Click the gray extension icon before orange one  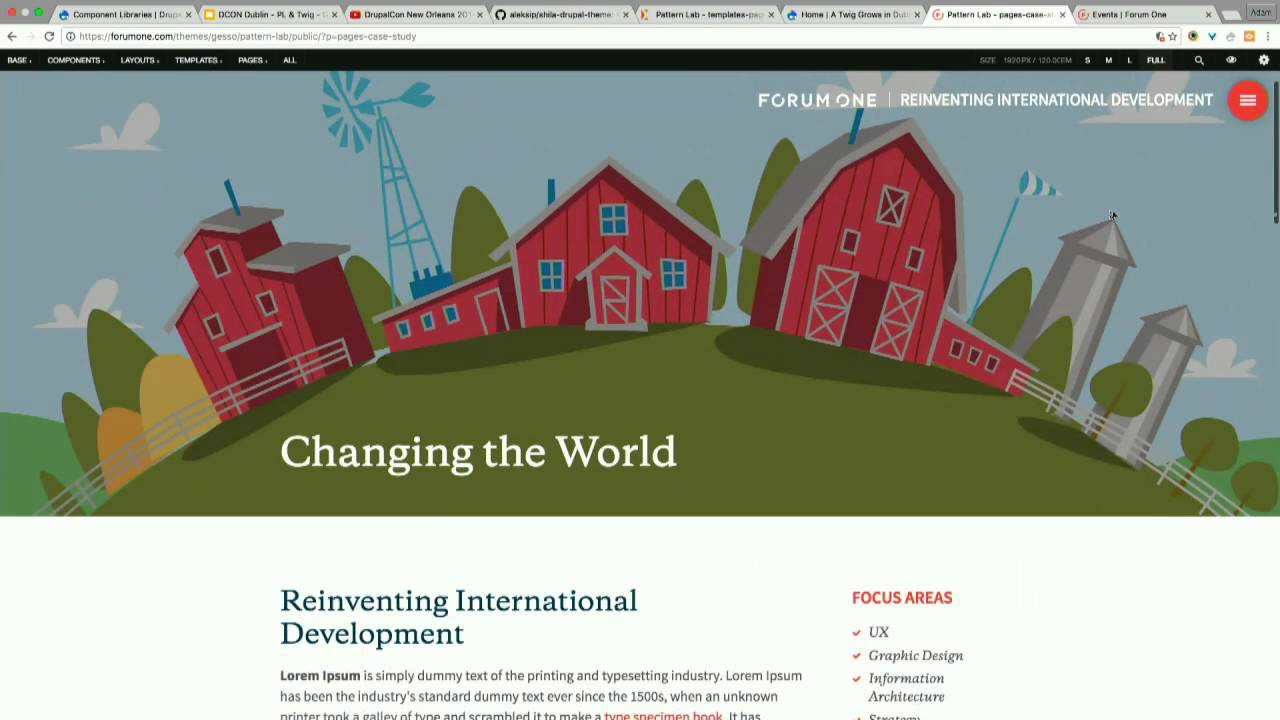pyautogui.click(x=1230, y=36)
